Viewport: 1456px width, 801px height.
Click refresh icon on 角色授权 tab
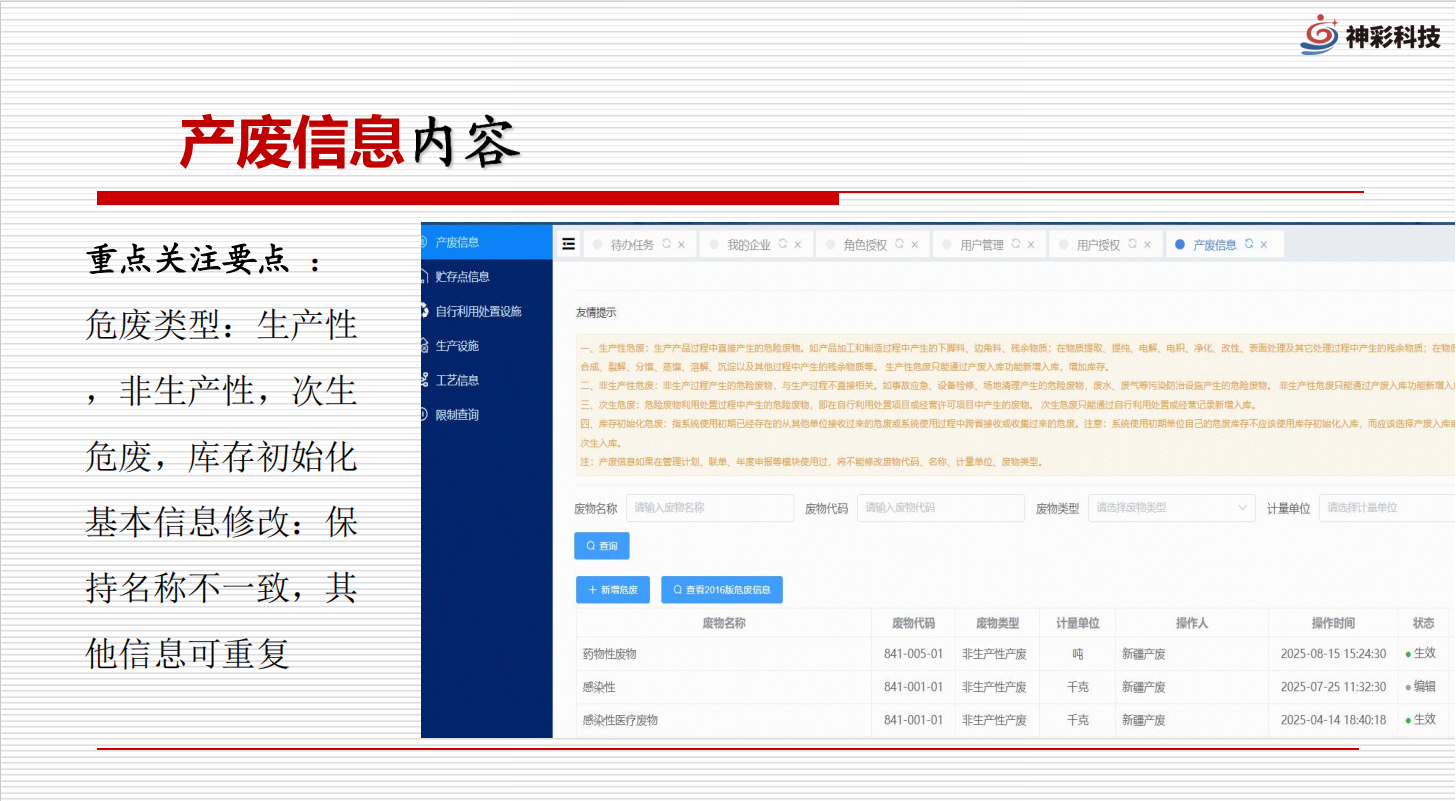tap(899, 244)
